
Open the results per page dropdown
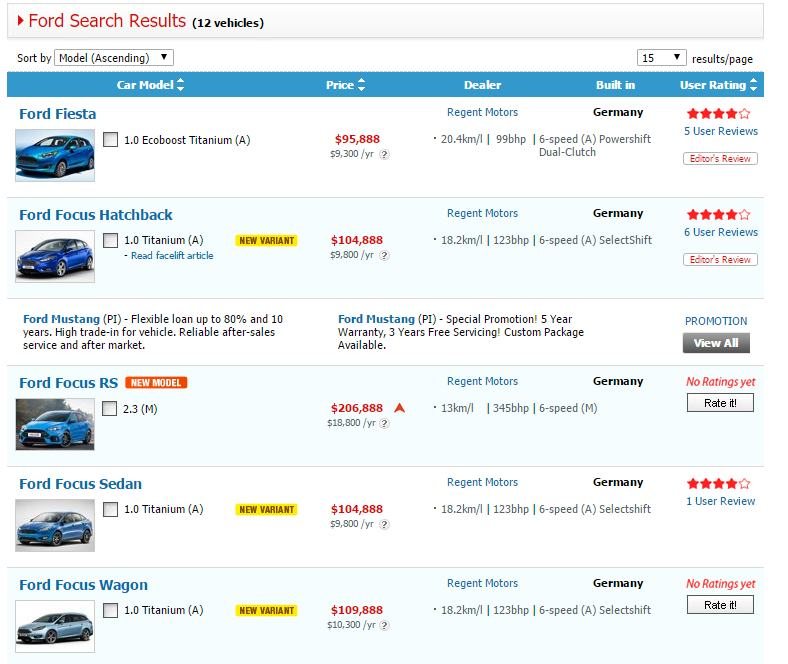[x=661, y=58]
